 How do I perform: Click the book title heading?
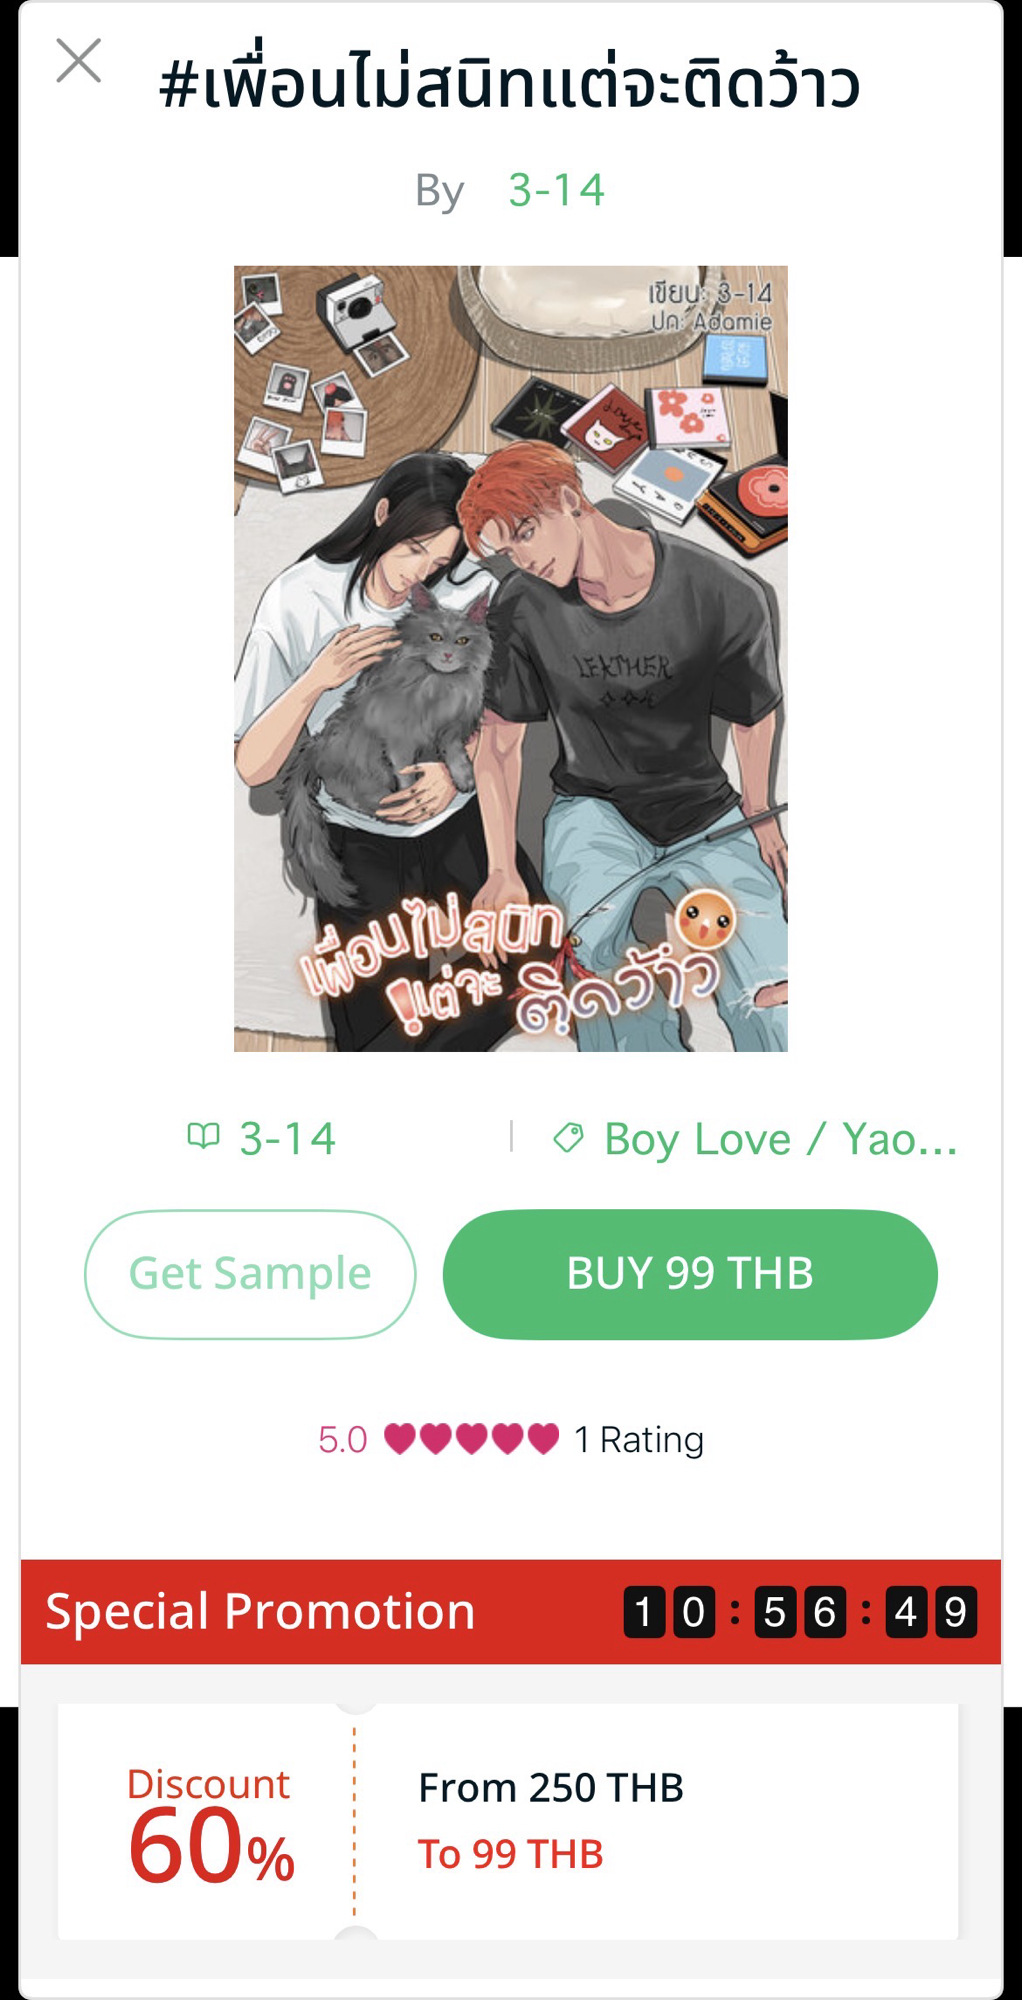(x=510, y=84)
